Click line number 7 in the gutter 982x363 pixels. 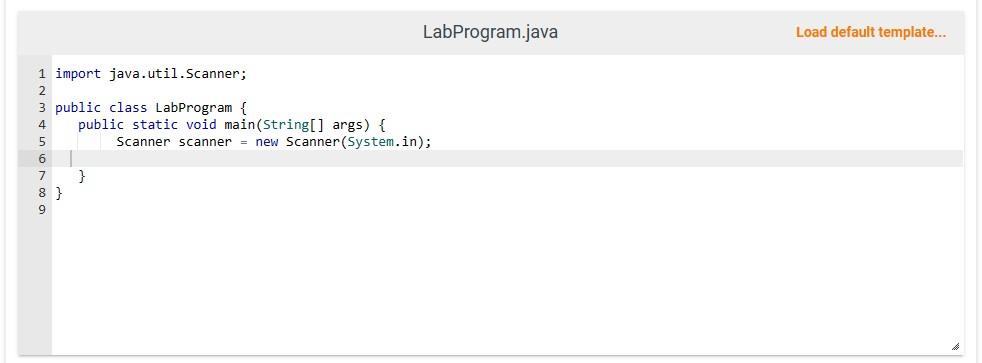coord(42,175)
